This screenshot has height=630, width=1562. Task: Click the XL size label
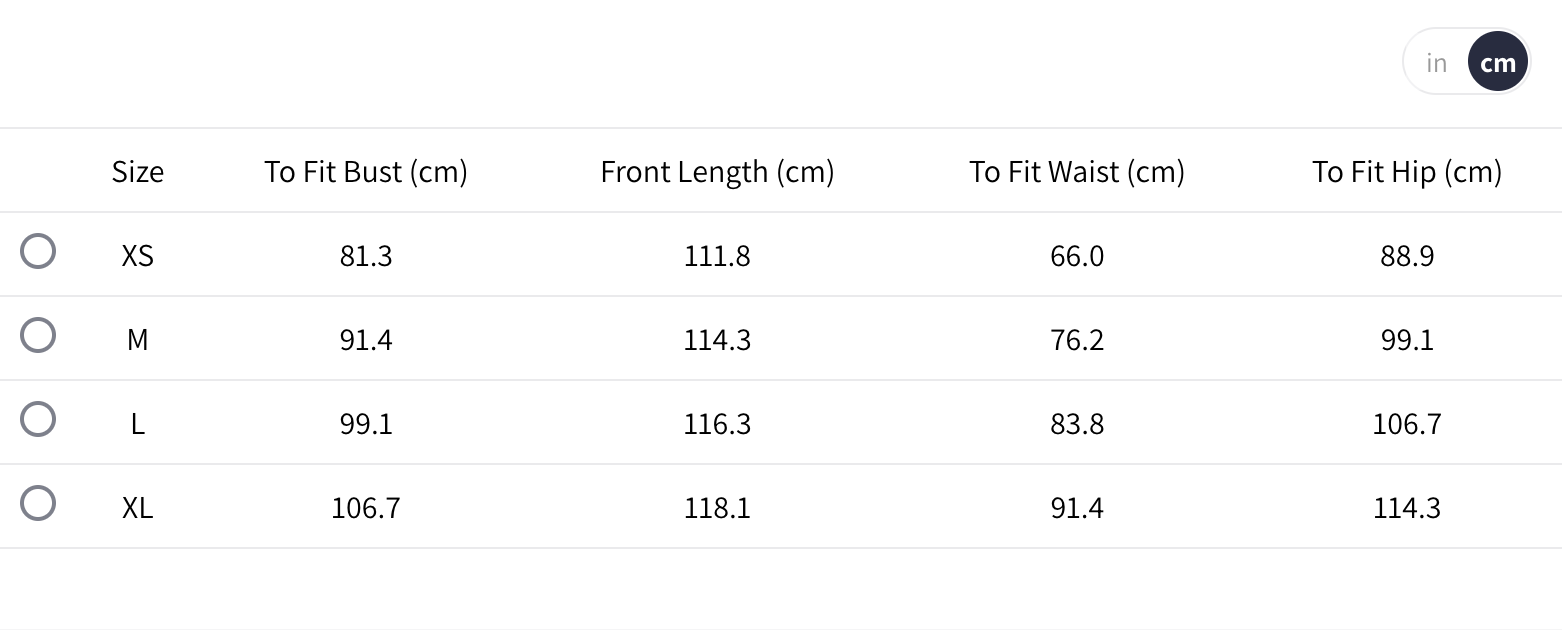click(138, 508)
